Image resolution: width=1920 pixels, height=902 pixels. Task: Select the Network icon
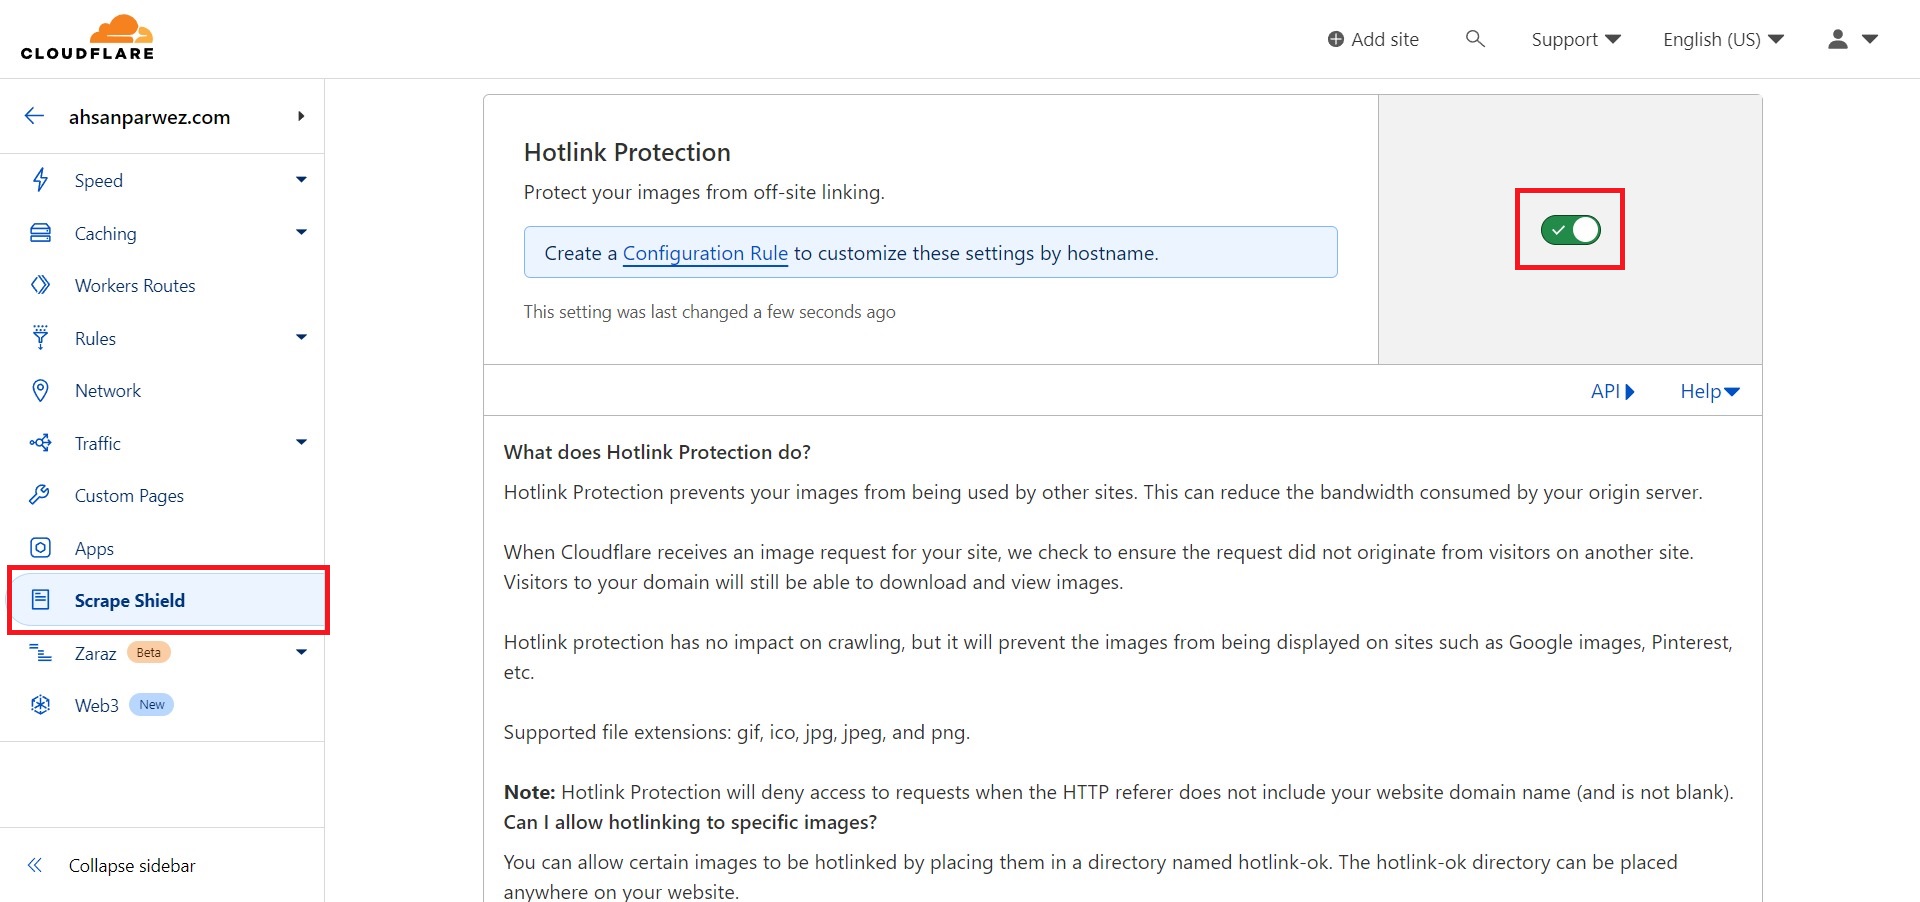coord(40,390)
